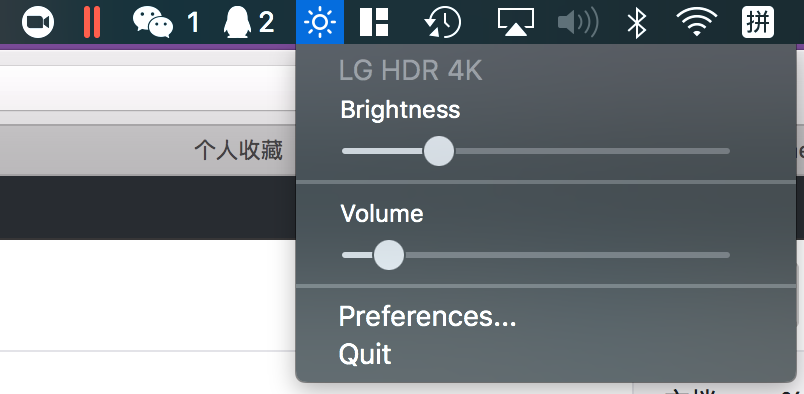
Task: Switch input source via the 拼 icon
Action: (758, 22)
